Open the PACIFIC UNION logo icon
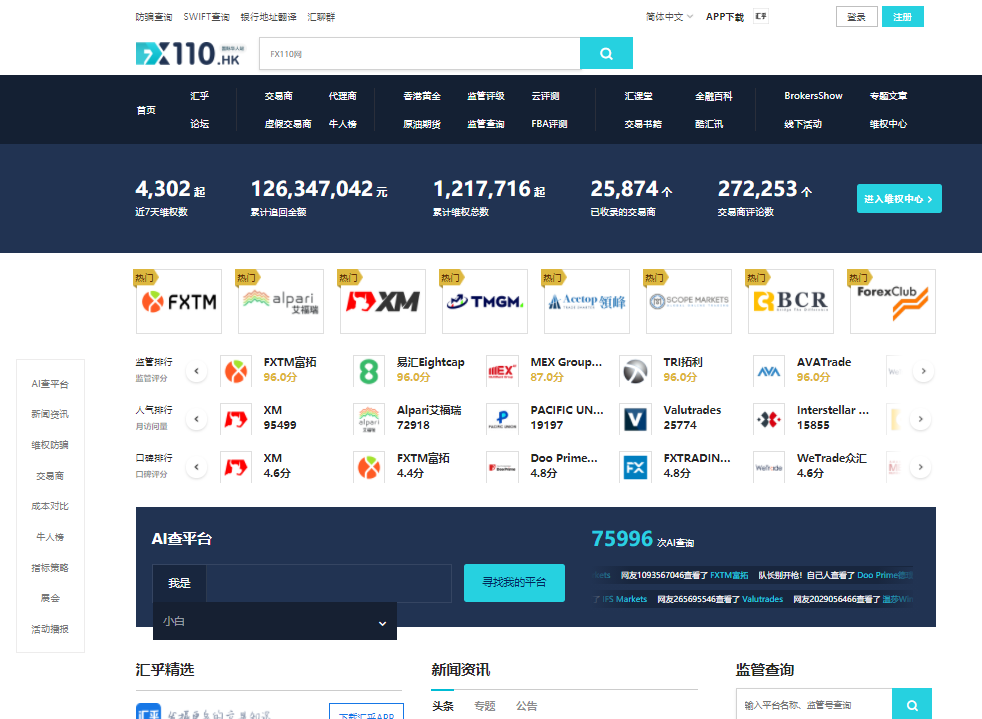Image resolution: width=982 pixels, height=719 pixels. pyautogui.click(x=502, y=419)
